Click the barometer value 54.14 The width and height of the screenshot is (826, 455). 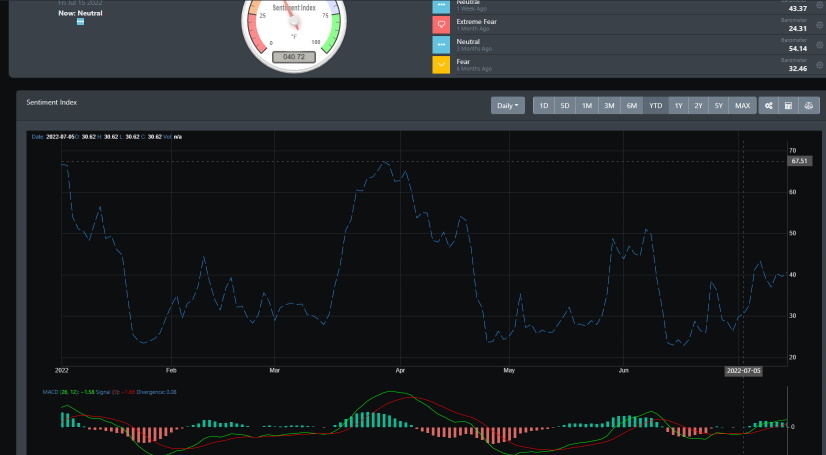[x=798, y=48]
